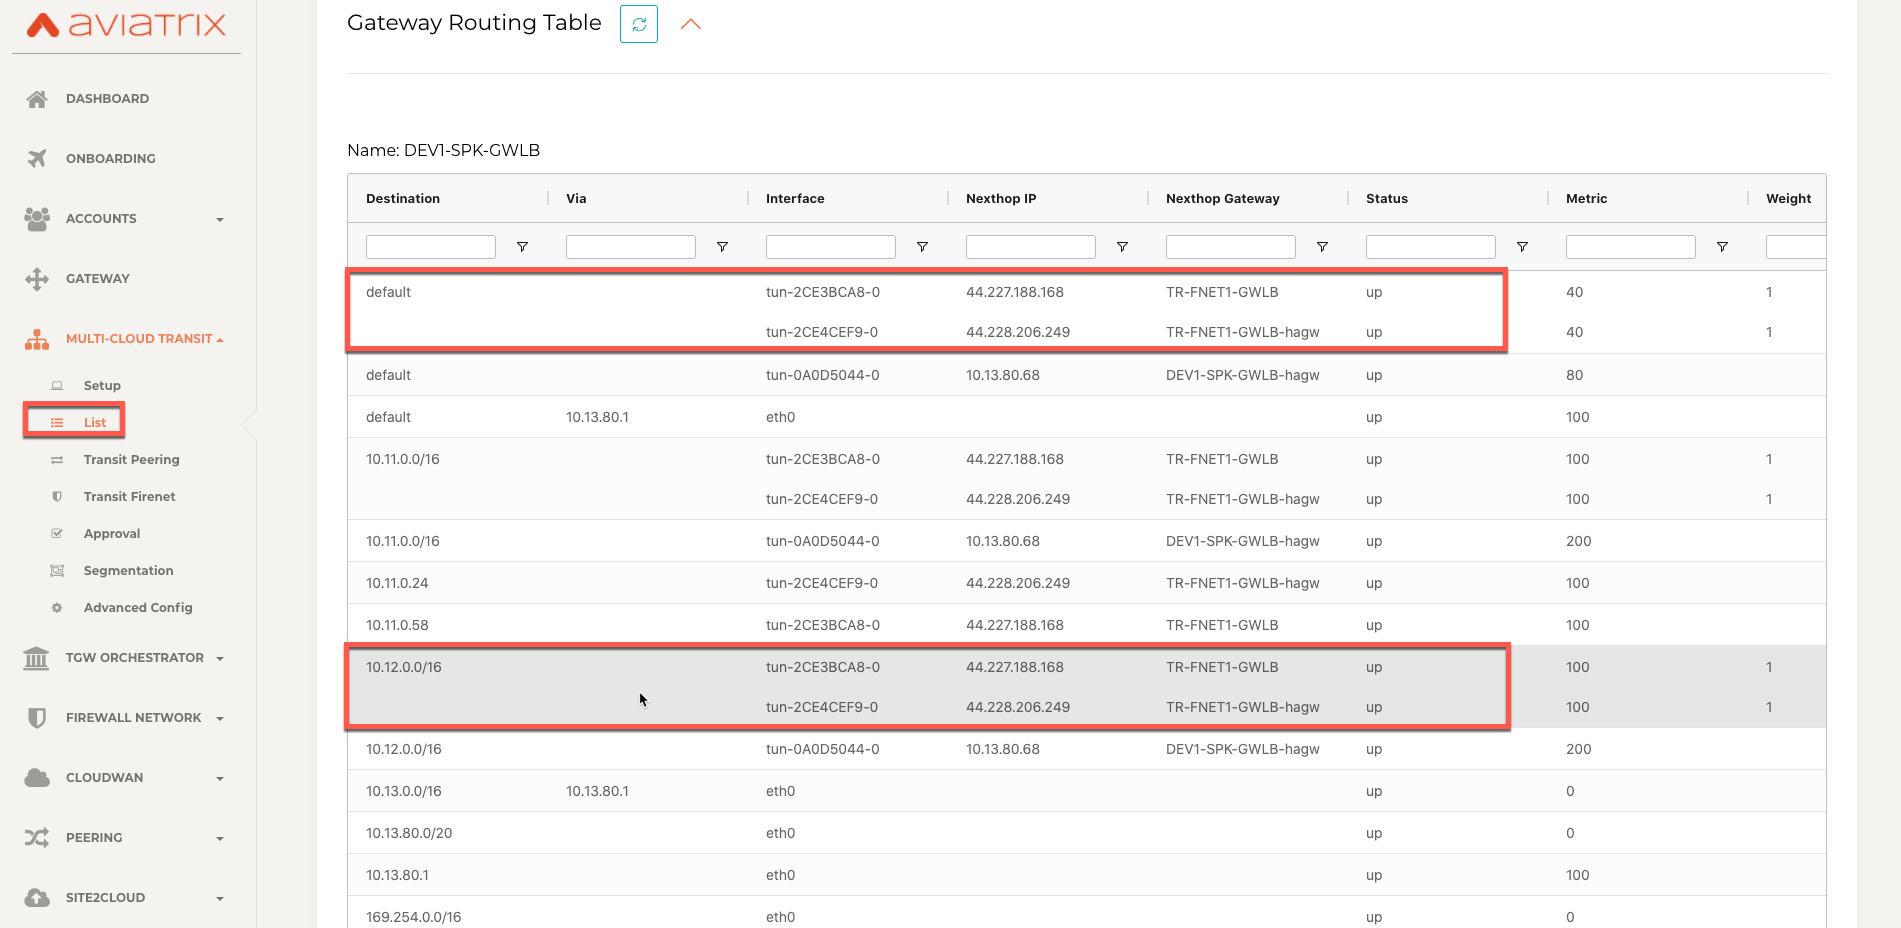The image size is (1901, 928).
Task: Click the Status column filter icon
Action: 1522,247
